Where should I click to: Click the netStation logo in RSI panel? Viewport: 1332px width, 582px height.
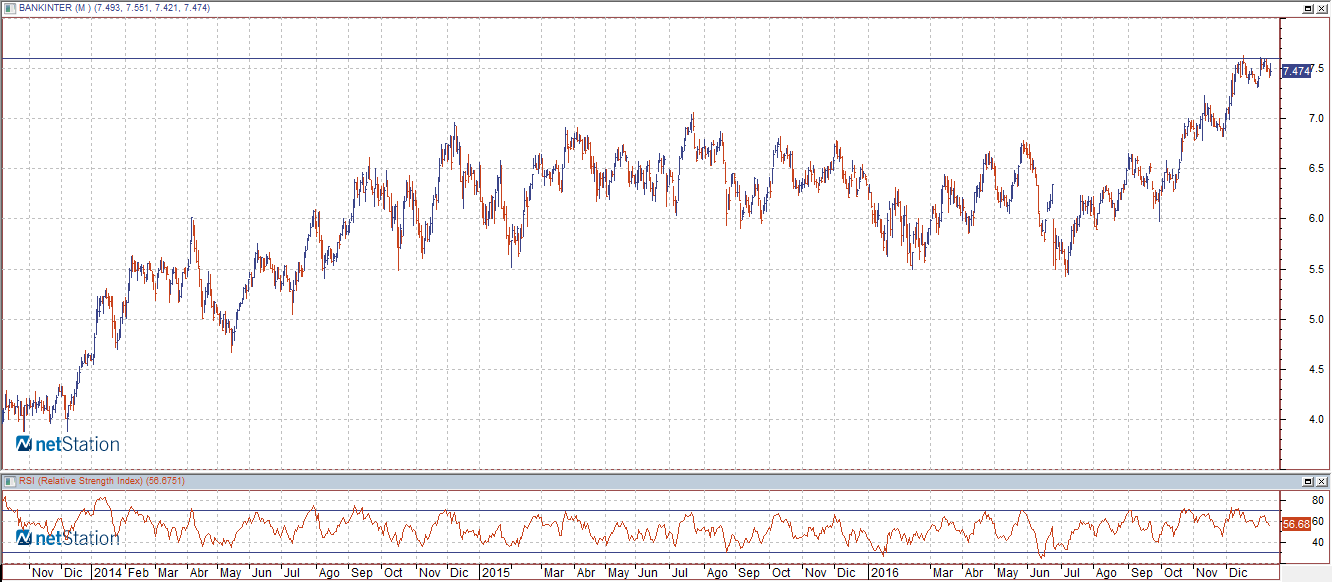[x=68, y=538]
